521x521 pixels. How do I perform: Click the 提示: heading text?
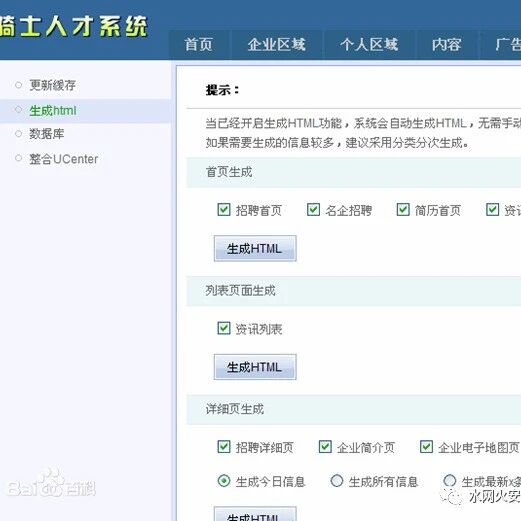pyautogui.click(x=222, y=90)
